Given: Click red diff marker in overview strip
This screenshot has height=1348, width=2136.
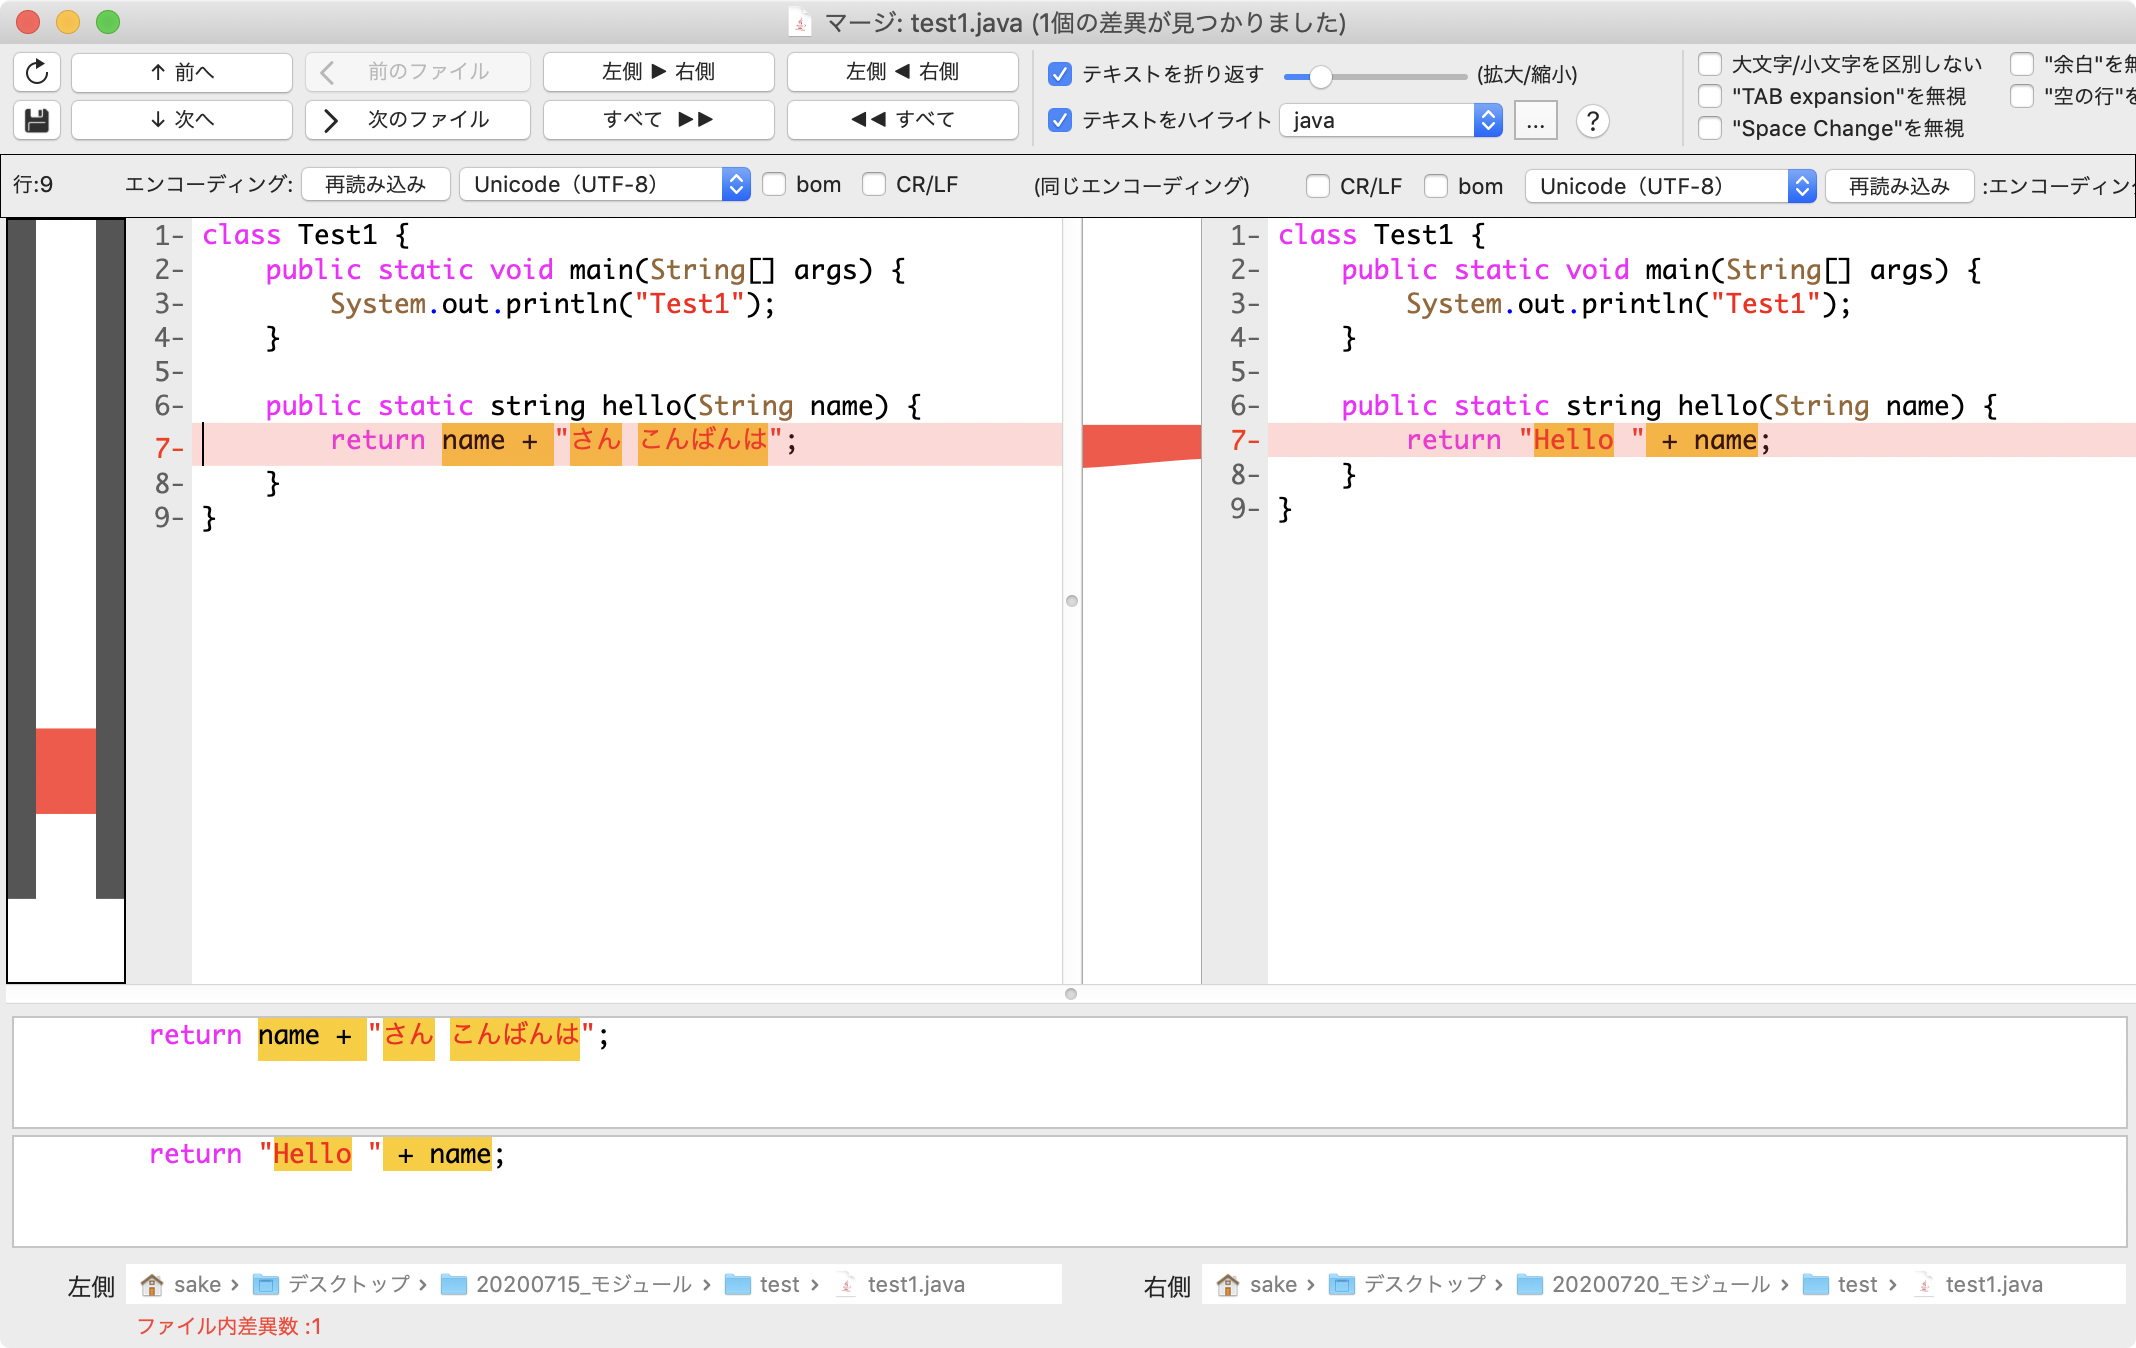Looking at the screenshot, I should coord(66,770).
